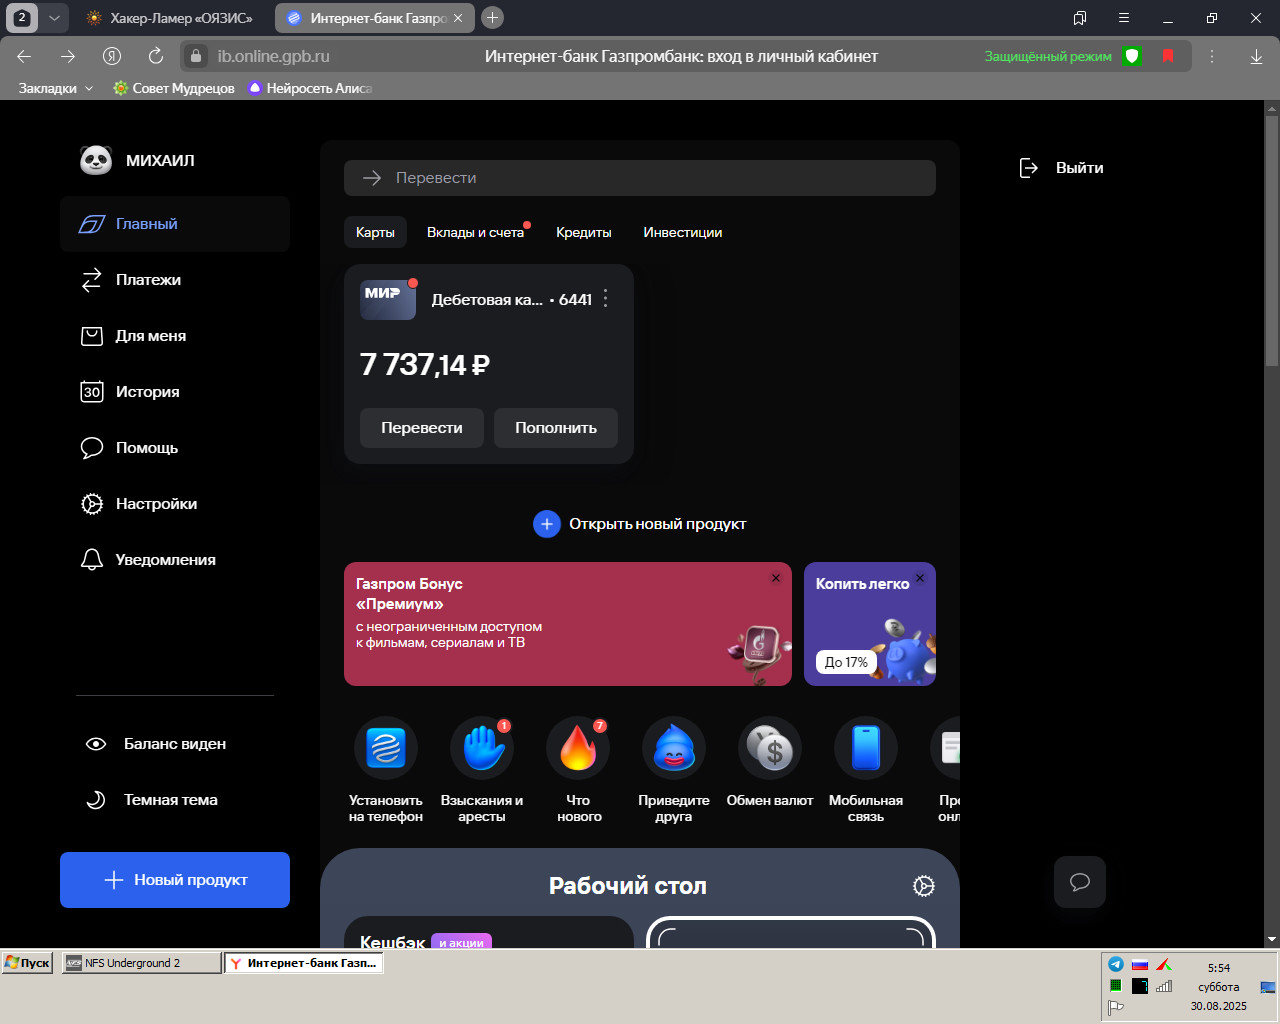
Task: Open the chat bubble floating button
Action: (x=1080, y=882)
